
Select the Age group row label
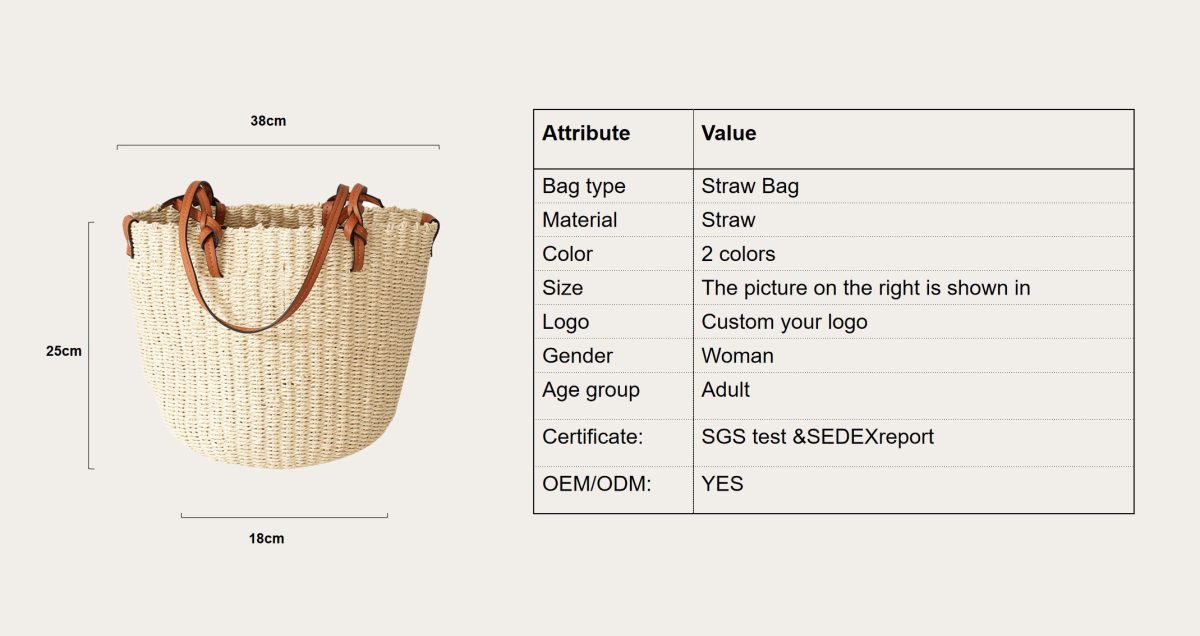coord(591,390)
